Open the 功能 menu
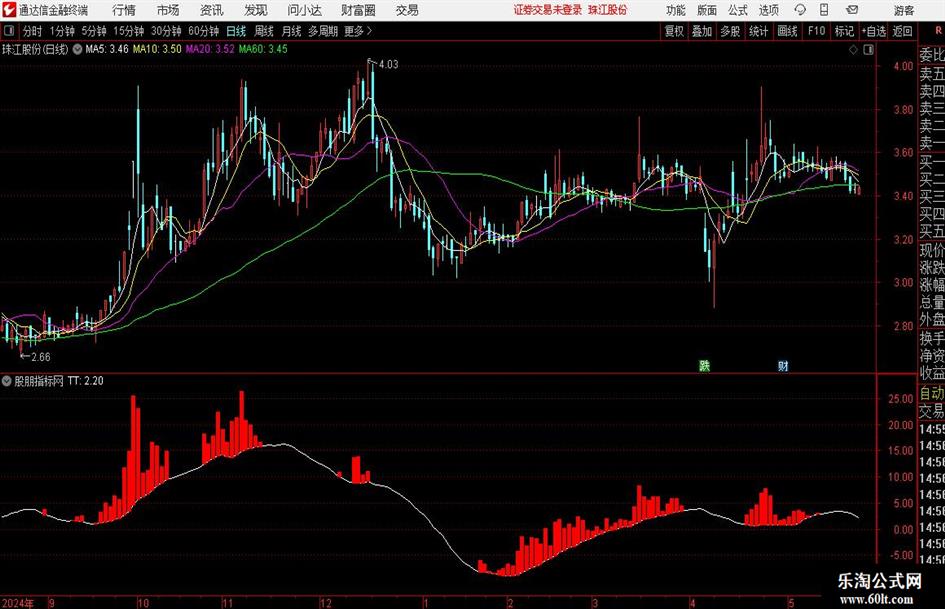Viewport: 945px width, 609px height. [676, 10]
